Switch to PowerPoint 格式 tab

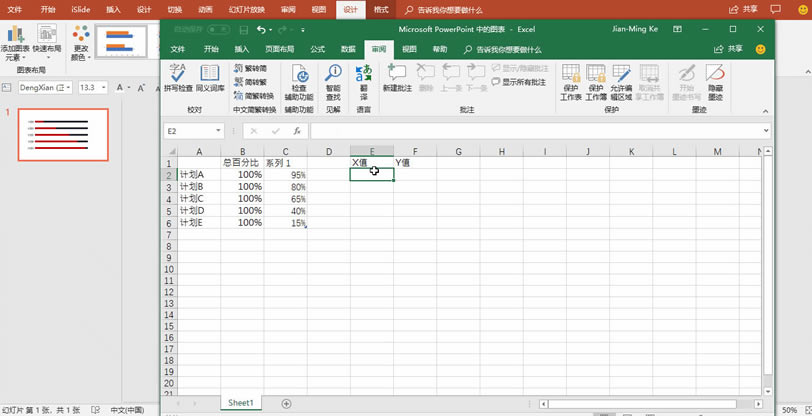tap(381, 9)
